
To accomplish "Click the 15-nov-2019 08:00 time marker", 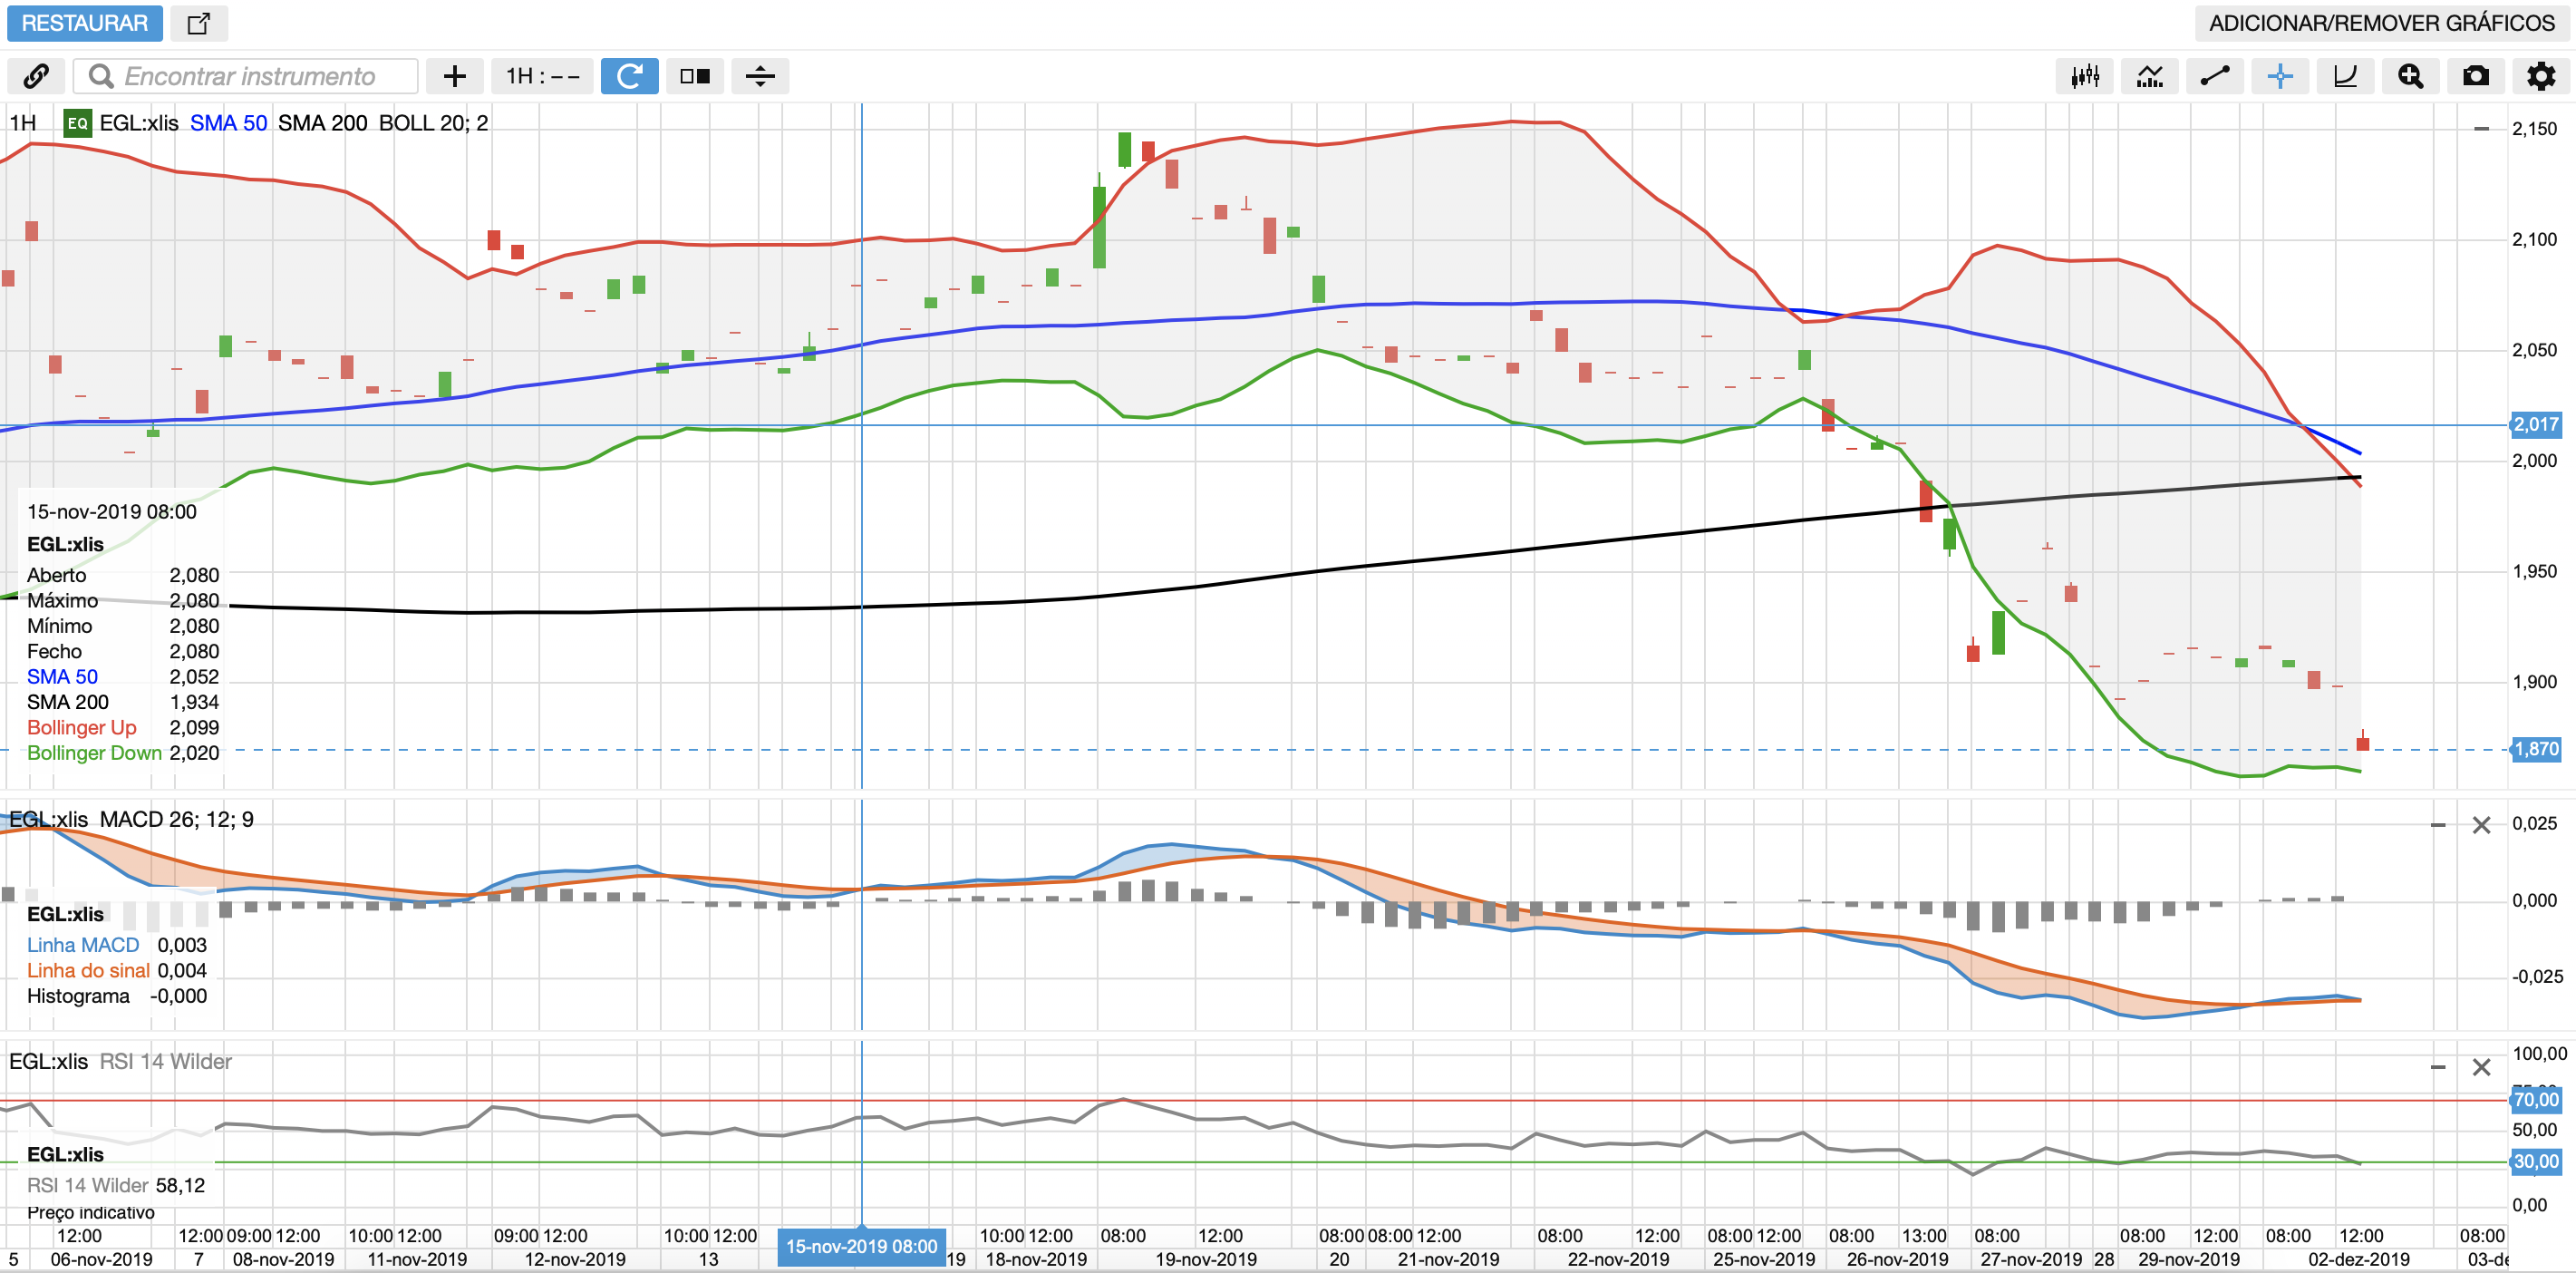I will 861,1246.
